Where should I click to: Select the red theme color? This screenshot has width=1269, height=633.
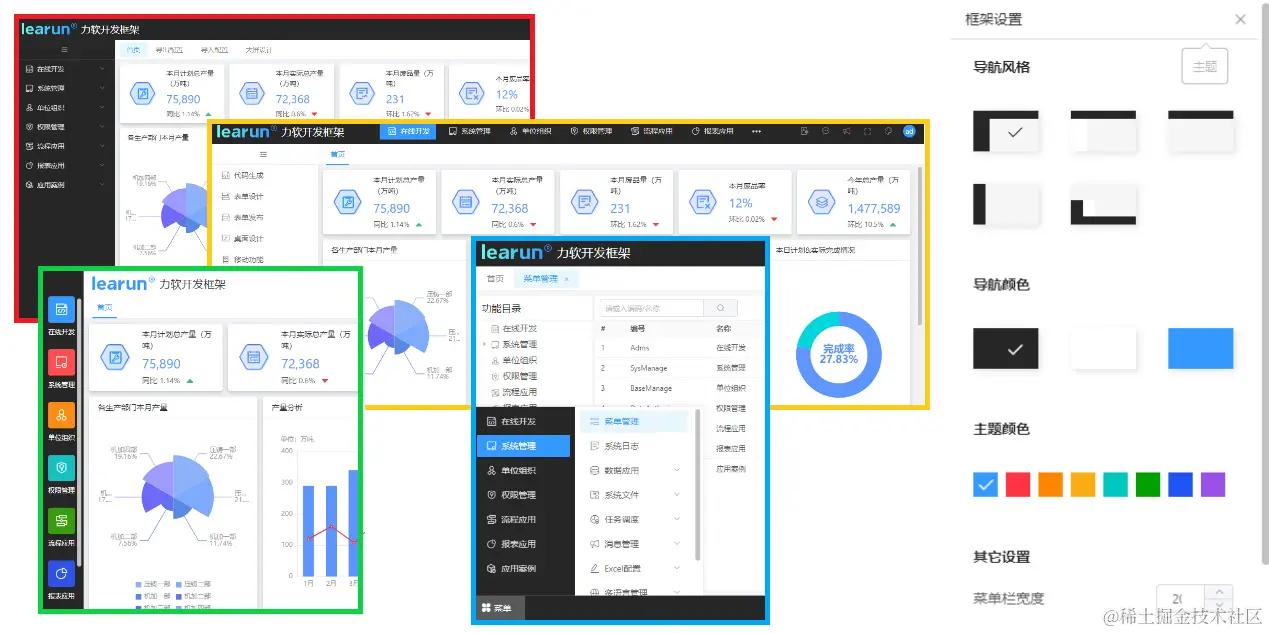point(1018,485)
